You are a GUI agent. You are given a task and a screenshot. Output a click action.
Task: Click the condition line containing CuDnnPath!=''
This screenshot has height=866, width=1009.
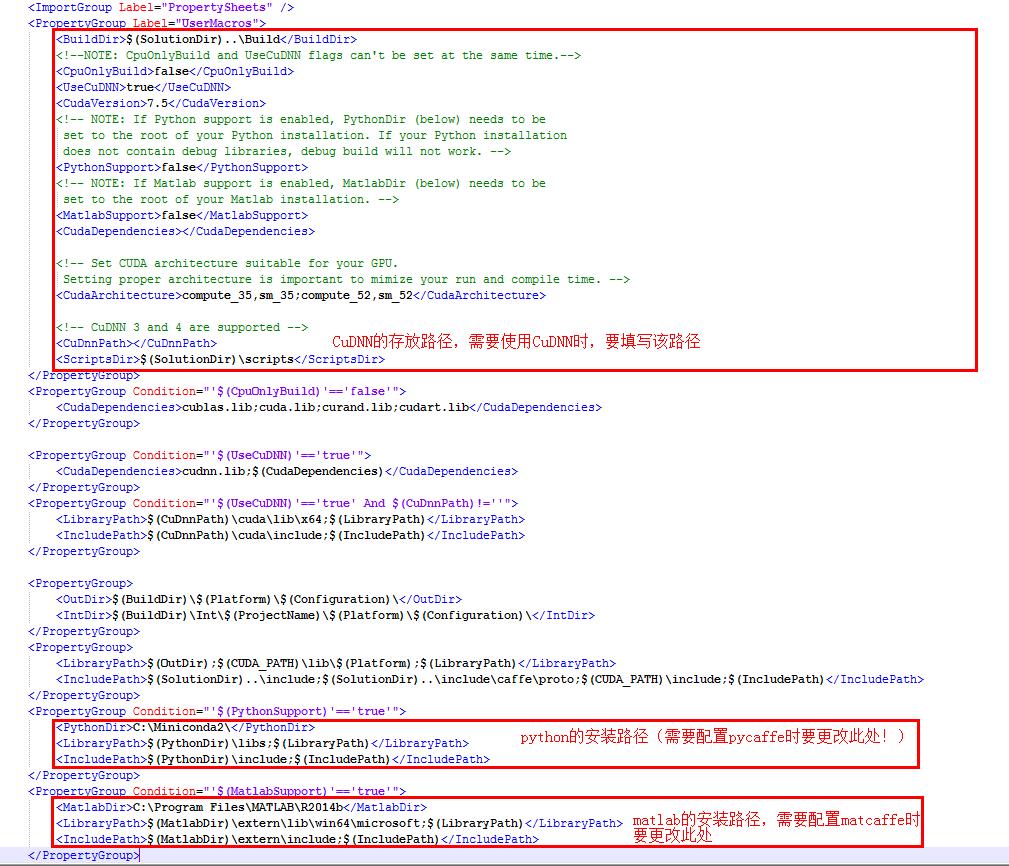[273, 503]
